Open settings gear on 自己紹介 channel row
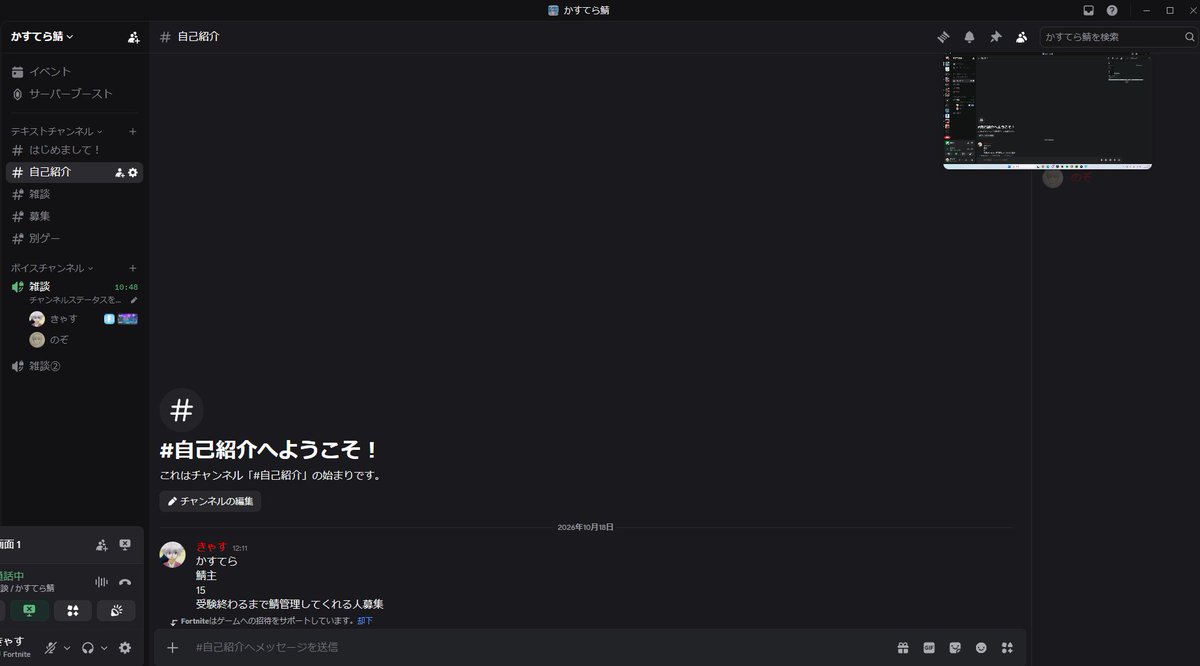The width and height of the screenshot is (1200, 666). [x=133, y=172]
